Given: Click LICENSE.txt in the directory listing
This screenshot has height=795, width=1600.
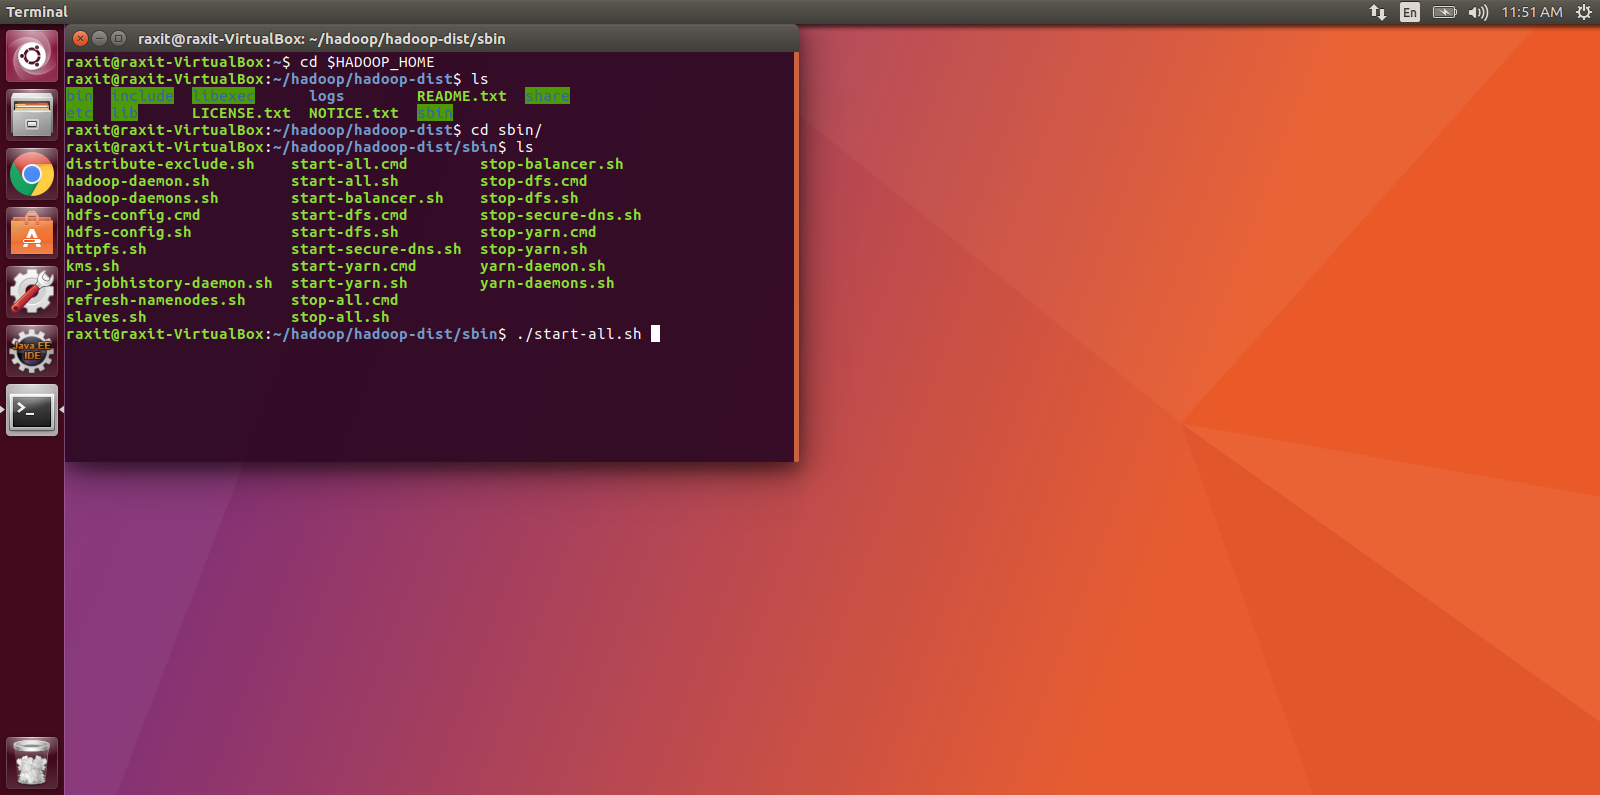Looking at the screenshot, I should [x=241, y=113].
